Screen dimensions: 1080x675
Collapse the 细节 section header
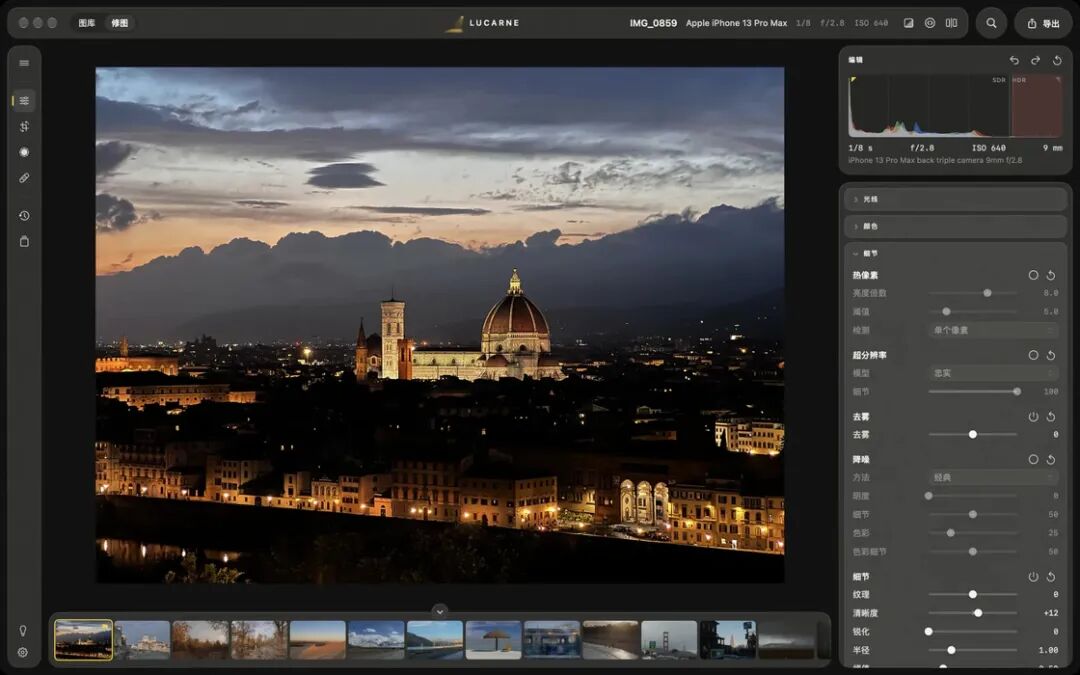956,253
